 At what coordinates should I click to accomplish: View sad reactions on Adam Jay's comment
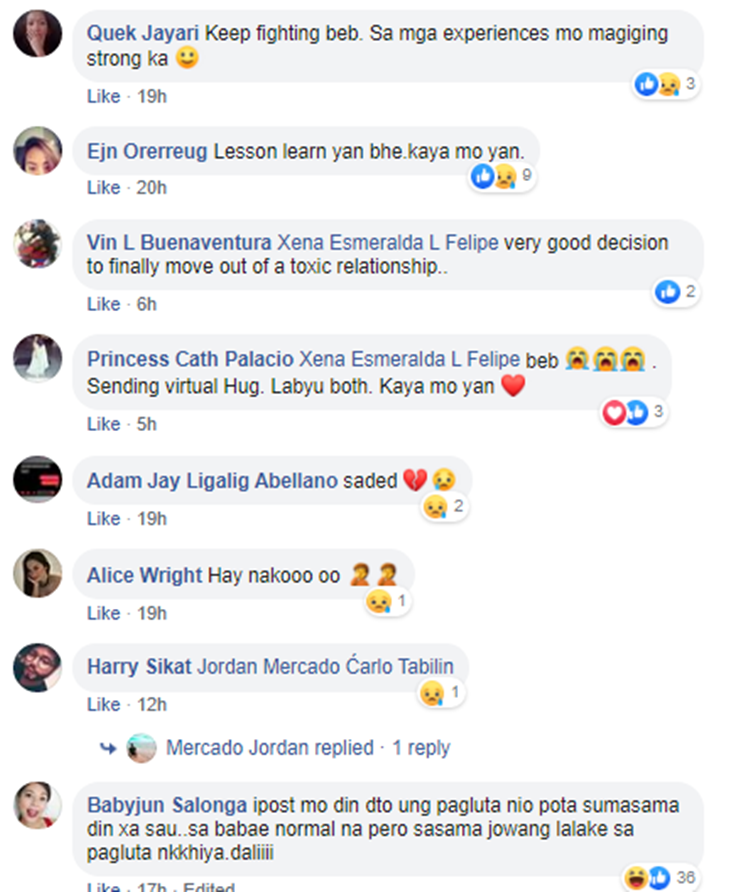pos(444,506)
